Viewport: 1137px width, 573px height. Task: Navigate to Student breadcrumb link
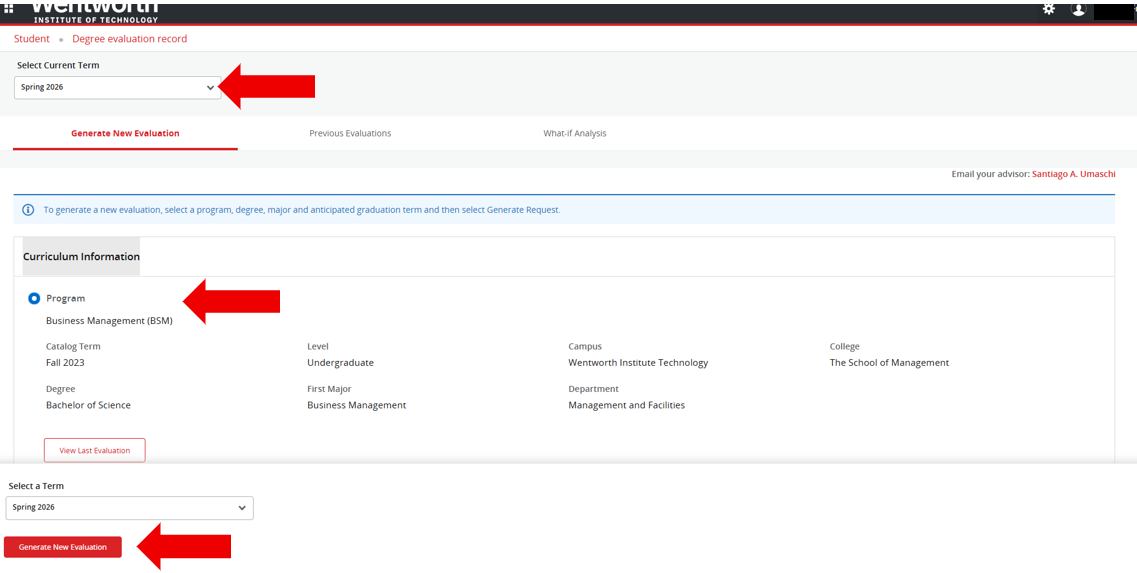point(31,39)
